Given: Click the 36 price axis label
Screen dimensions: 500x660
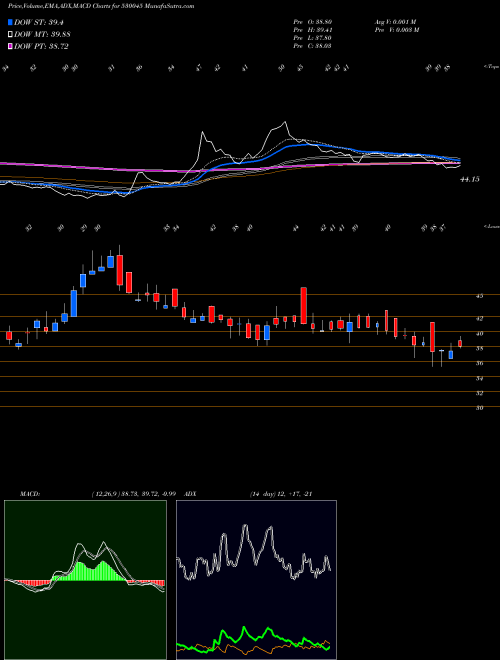Looking at the screenshot, I should pos(479,363).
